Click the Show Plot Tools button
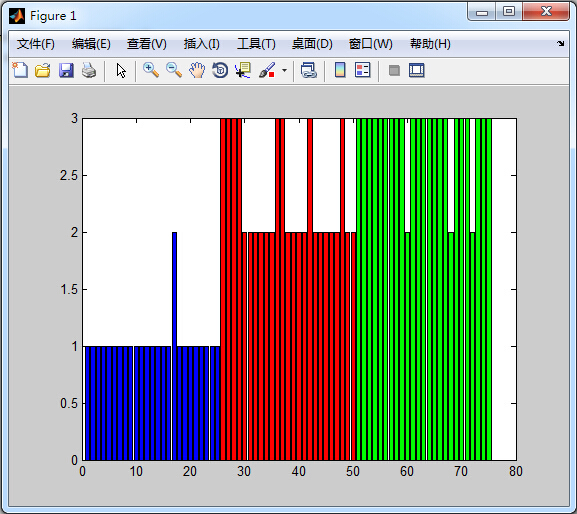The width and height of the screenshot is (577, 514). point(417,70)
